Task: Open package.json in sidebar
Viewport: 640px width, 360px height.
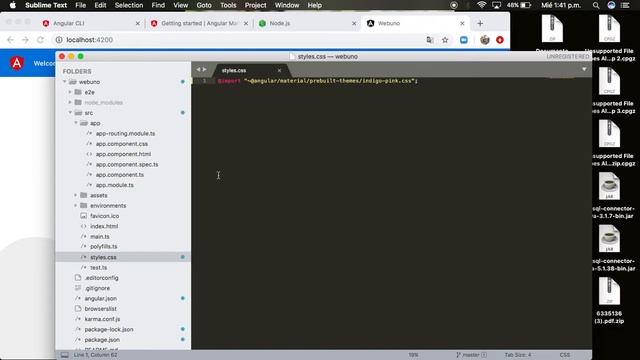Action: [102, 340]
